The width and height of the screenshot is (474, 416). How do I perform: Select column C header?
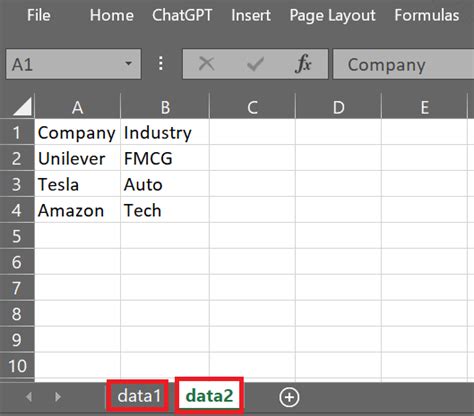coord(252,107)
